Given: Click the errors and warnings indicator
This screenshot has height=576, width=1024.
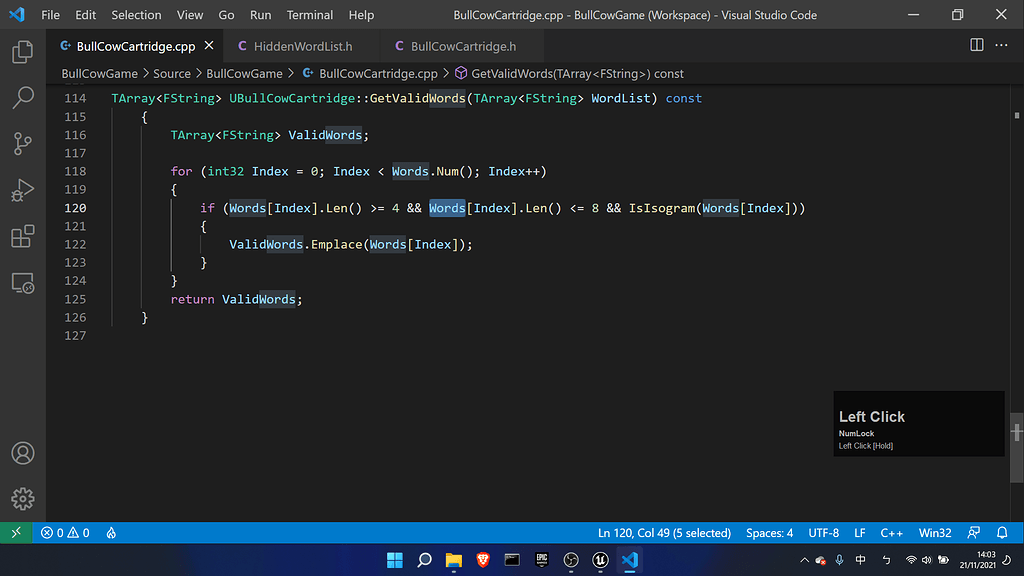Looking at the screenshot, I should coord(63,533).
